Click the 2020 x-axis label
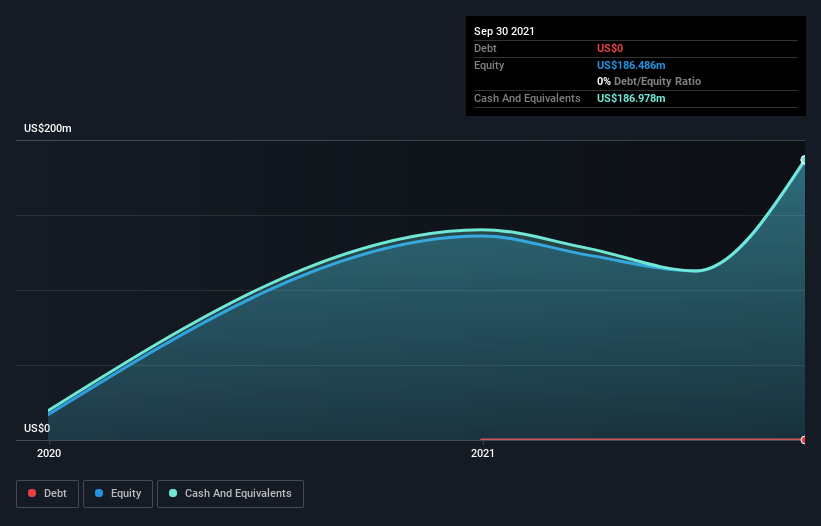The width and height of the screenshot is (821, 526). (49, 453)
